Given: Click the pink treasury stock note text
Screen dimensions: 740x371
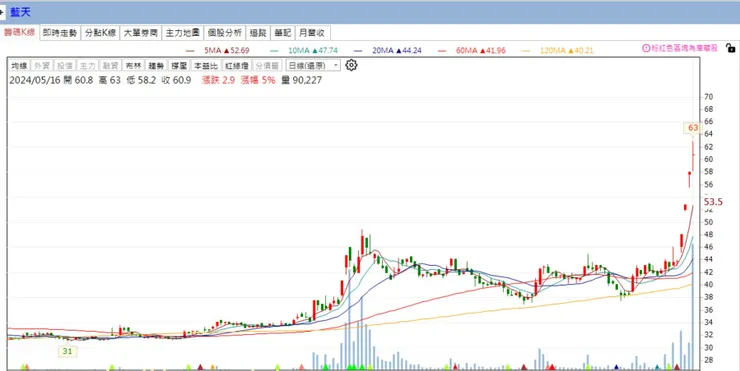Looking at the screenshot, I should pyautogui.click(x=684, y=48).
